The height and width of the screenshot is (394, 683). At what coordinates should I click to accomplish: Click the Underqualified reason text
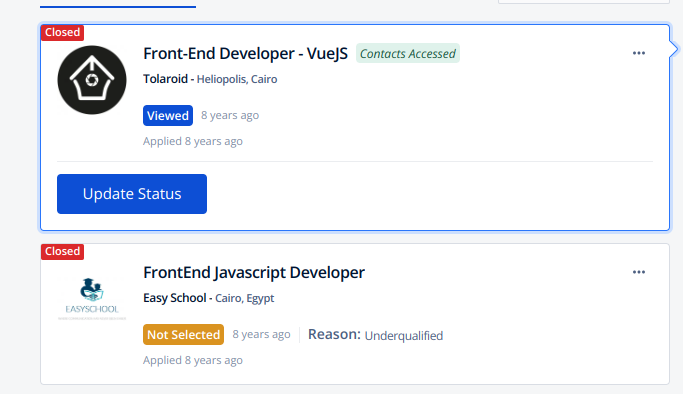click(x=404, y=336)
